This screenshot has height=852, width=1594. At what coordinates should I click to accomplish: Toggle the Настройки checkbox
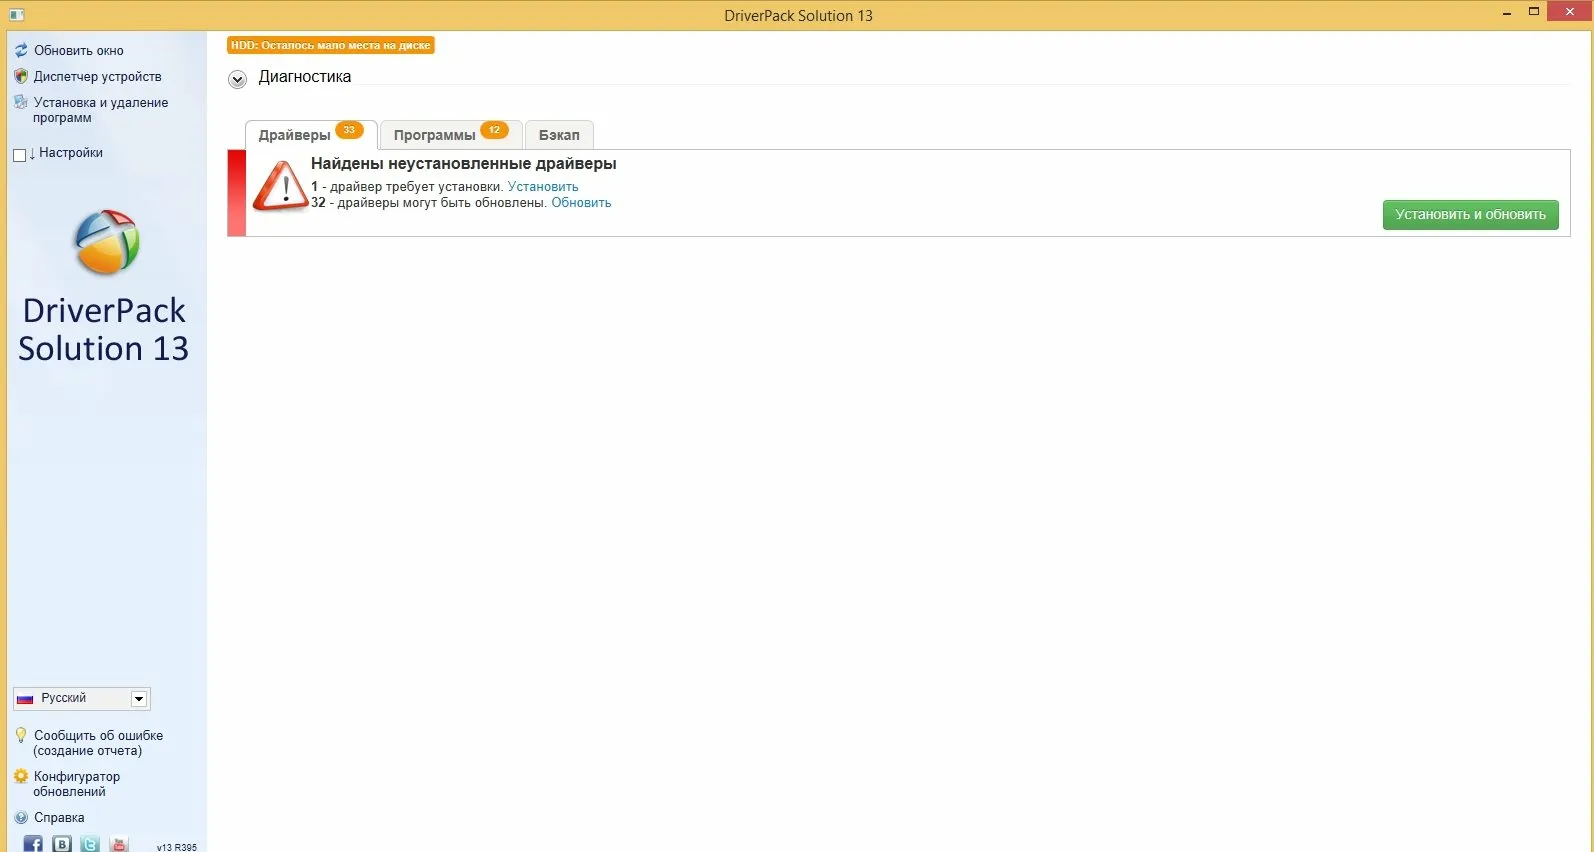pos(19,154)
